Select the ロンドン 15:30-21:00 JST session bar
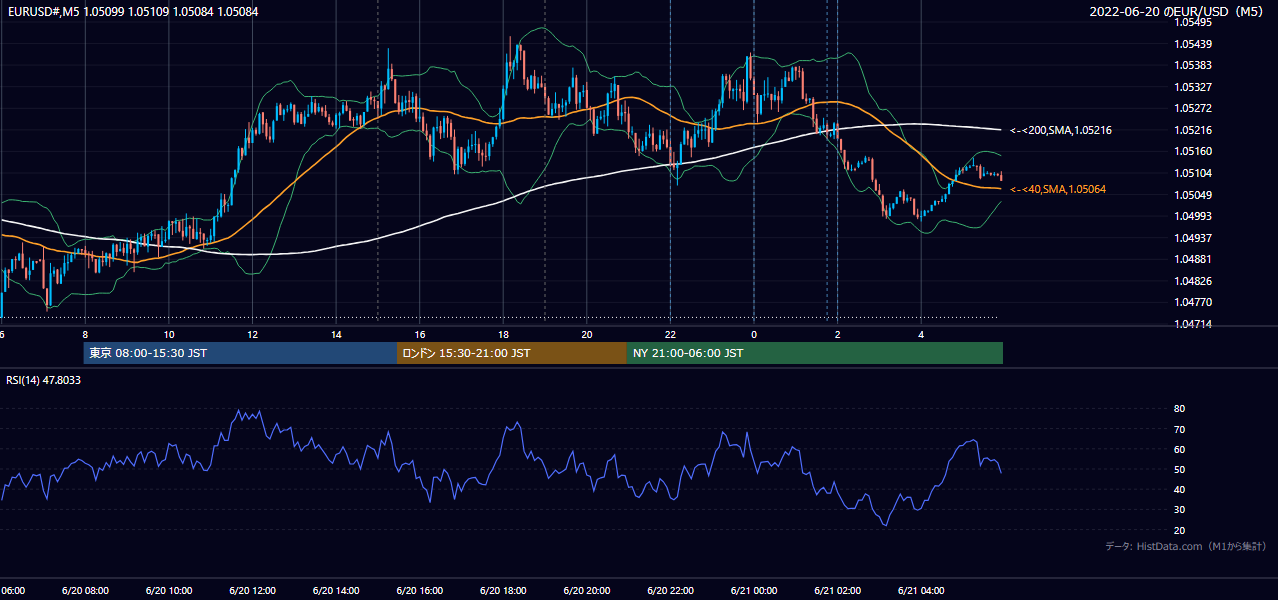1278x600 pixels. pyautogui.click(x=512, y=353)
